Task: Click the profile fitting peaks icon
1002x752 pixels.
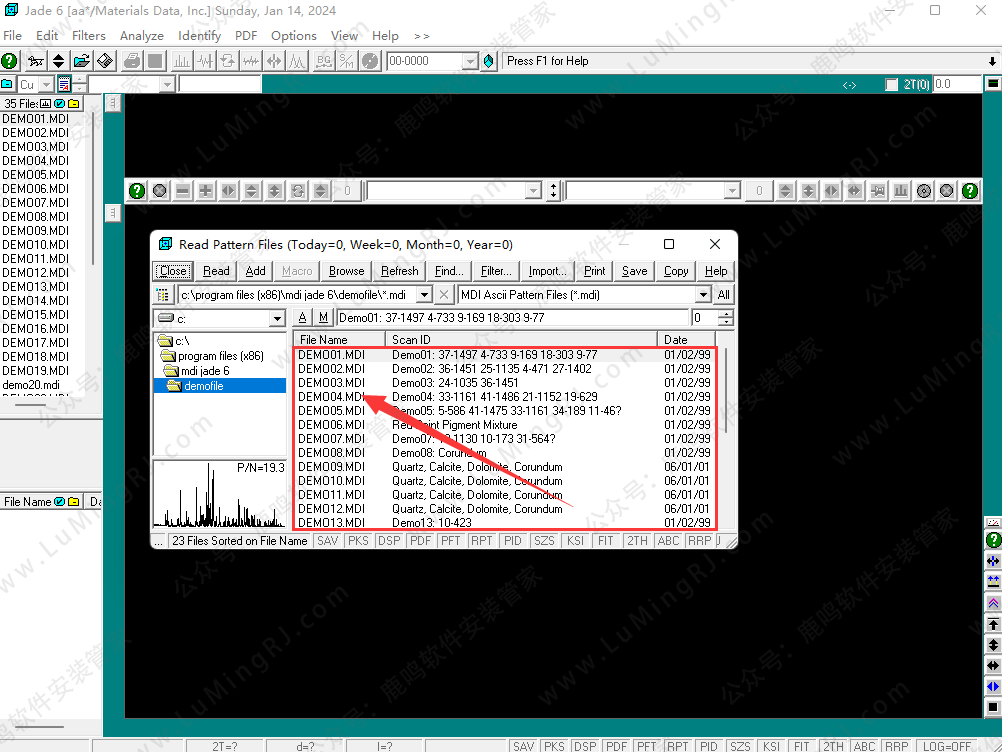Action: pyautogui.click(x=297, y=61)
